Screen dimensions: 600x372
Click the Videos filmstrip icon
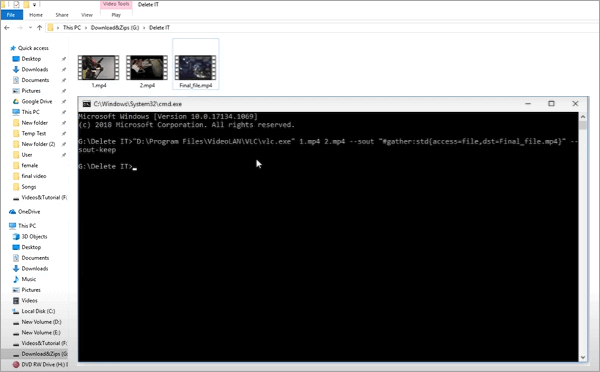pyautogui.click(x=16, y=301)
